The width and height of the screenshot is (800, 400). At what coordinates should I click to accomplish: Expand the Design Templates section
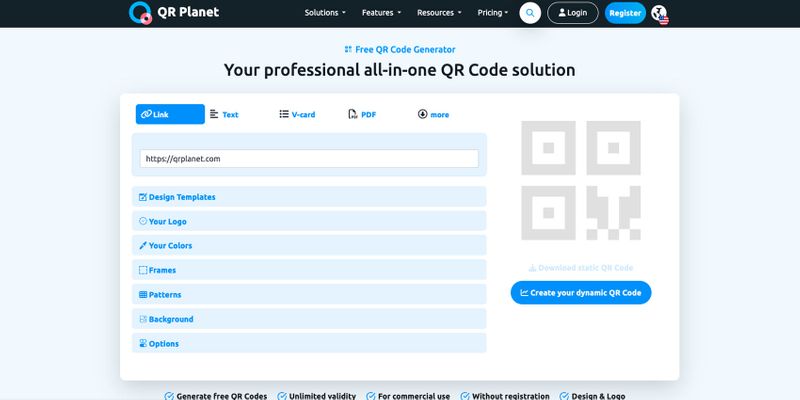pyautogui.click(x=309, y=197)
